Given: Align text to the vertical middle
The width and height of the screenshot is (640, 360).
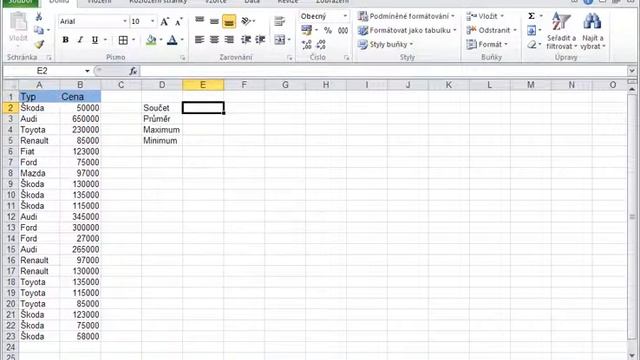Looking at the screenshot, I should (x=214, y=21).
